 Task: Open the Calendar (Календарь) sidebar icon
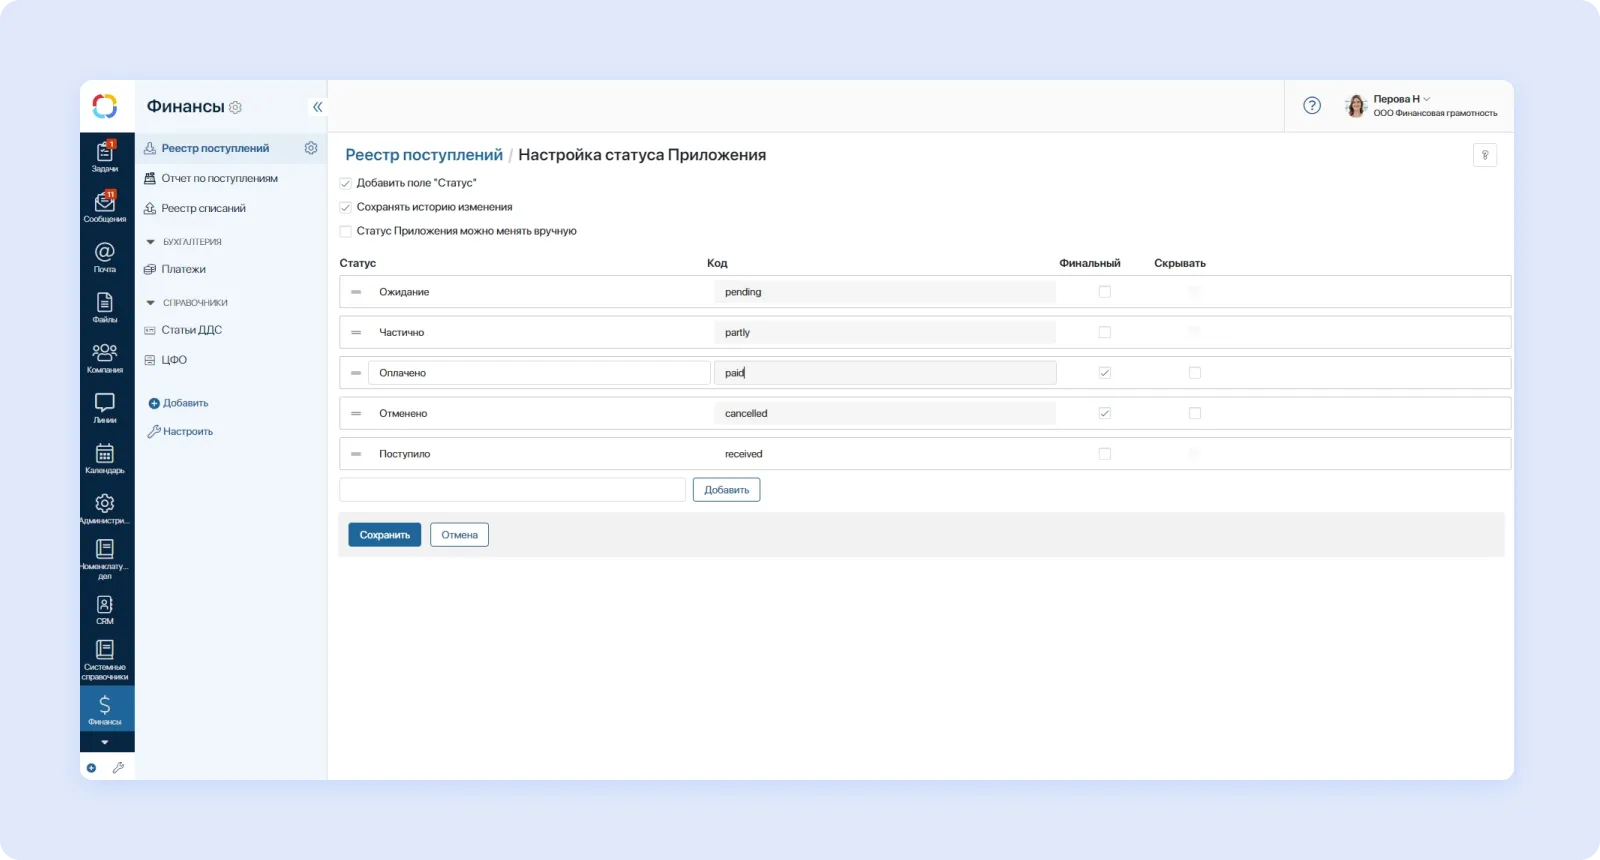click(x=105, y=458)
